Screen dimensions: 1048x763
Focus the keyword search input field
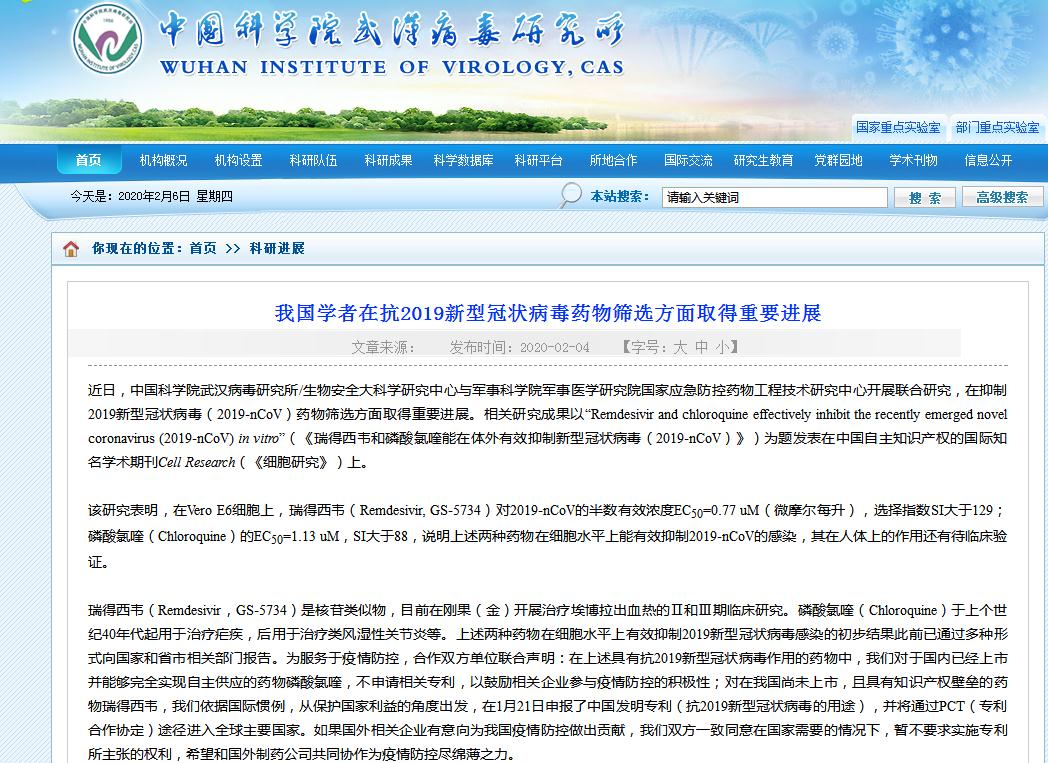coord(774,198)
